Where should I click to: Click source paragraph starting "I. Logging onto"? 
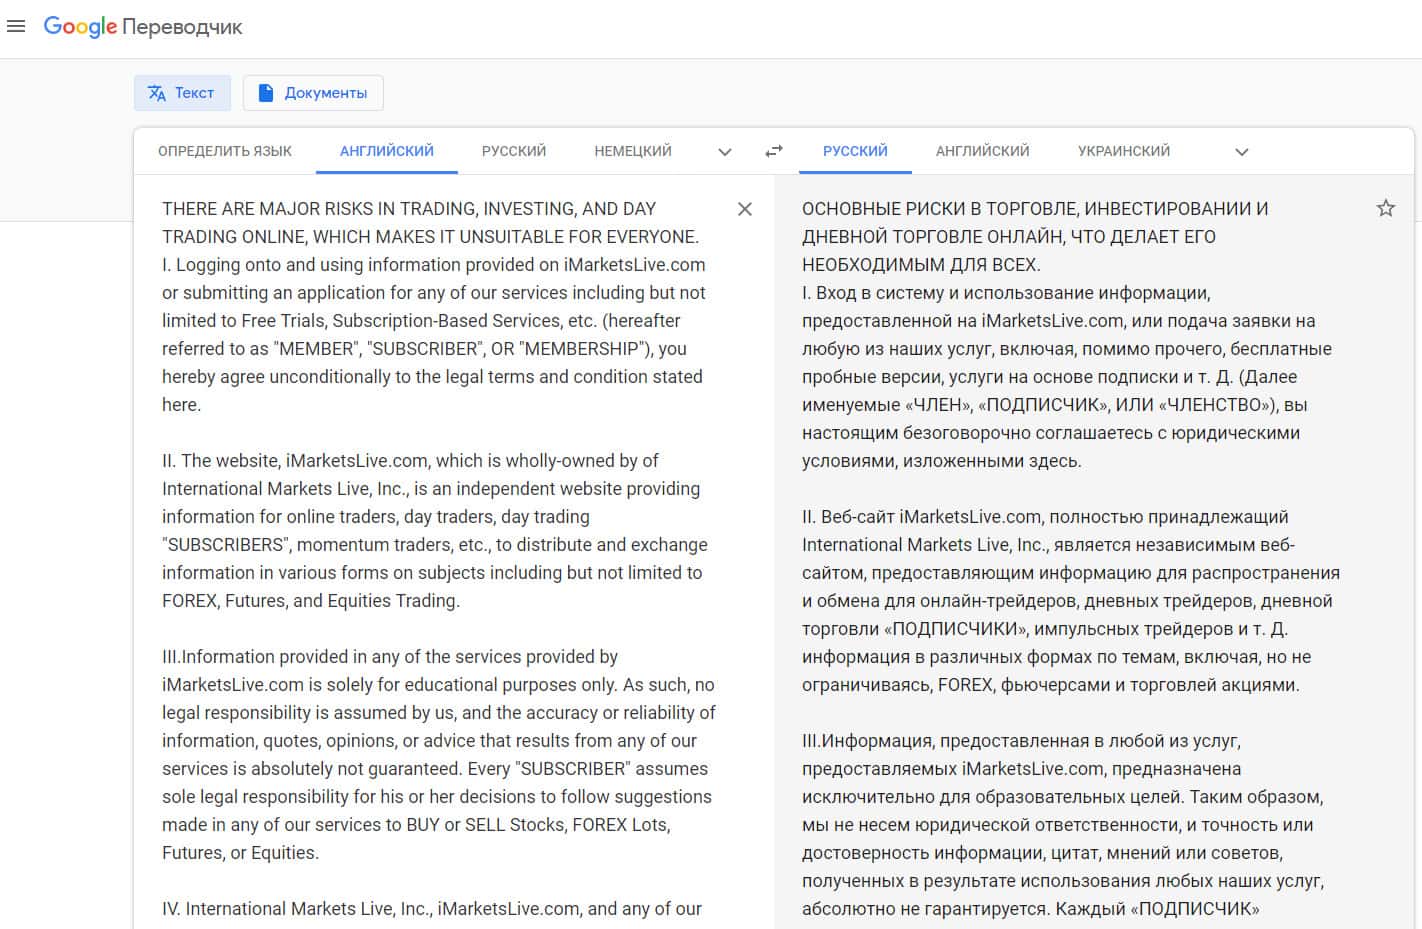point(434,335)
